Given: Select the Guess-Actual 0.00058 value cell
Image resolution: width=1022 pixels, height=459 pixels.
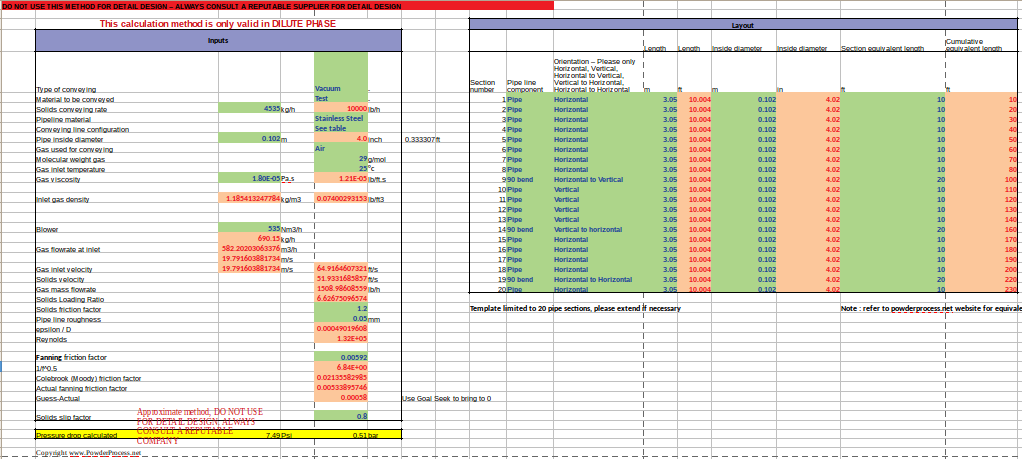Looking at the screenshot, I should click(341, 398).
